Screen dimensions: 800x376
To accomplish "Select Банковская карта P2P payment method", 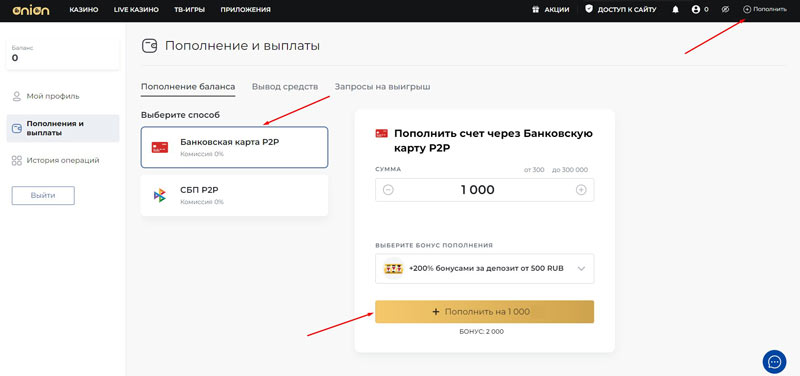I will [x=234, y=147].
